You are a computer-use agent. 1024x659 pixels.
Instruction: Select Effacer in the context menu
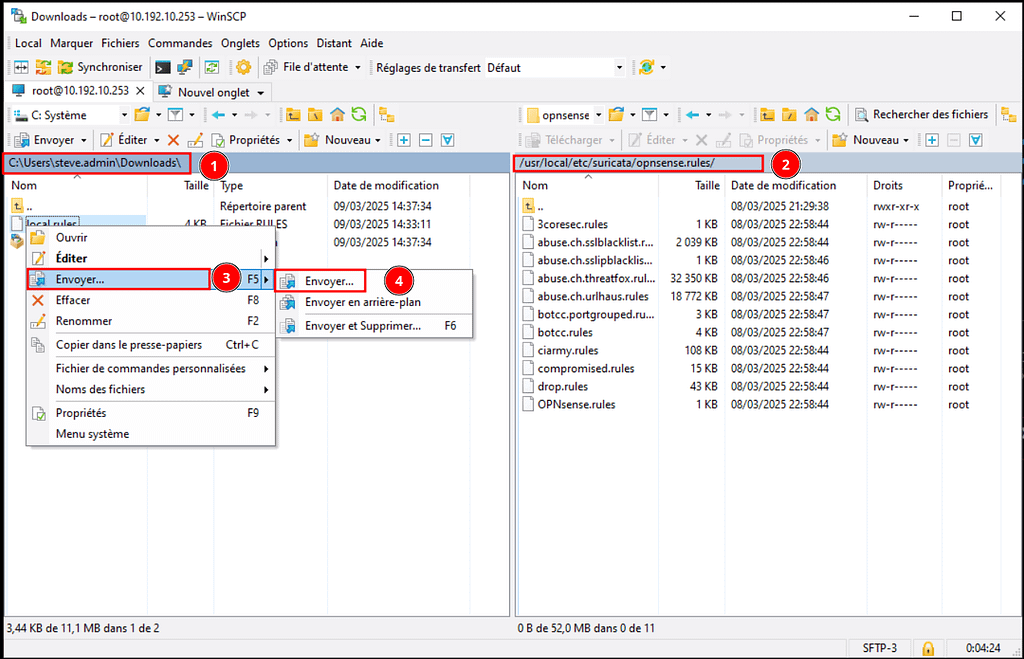[x=75, y=300]
